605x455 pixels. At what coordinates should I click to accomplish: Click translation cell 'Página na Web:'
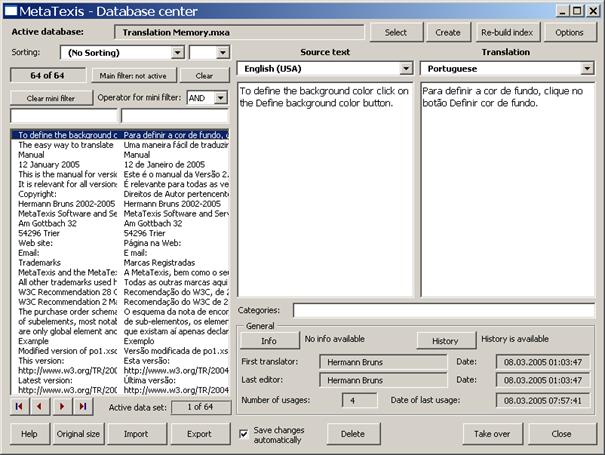(152, 243)
